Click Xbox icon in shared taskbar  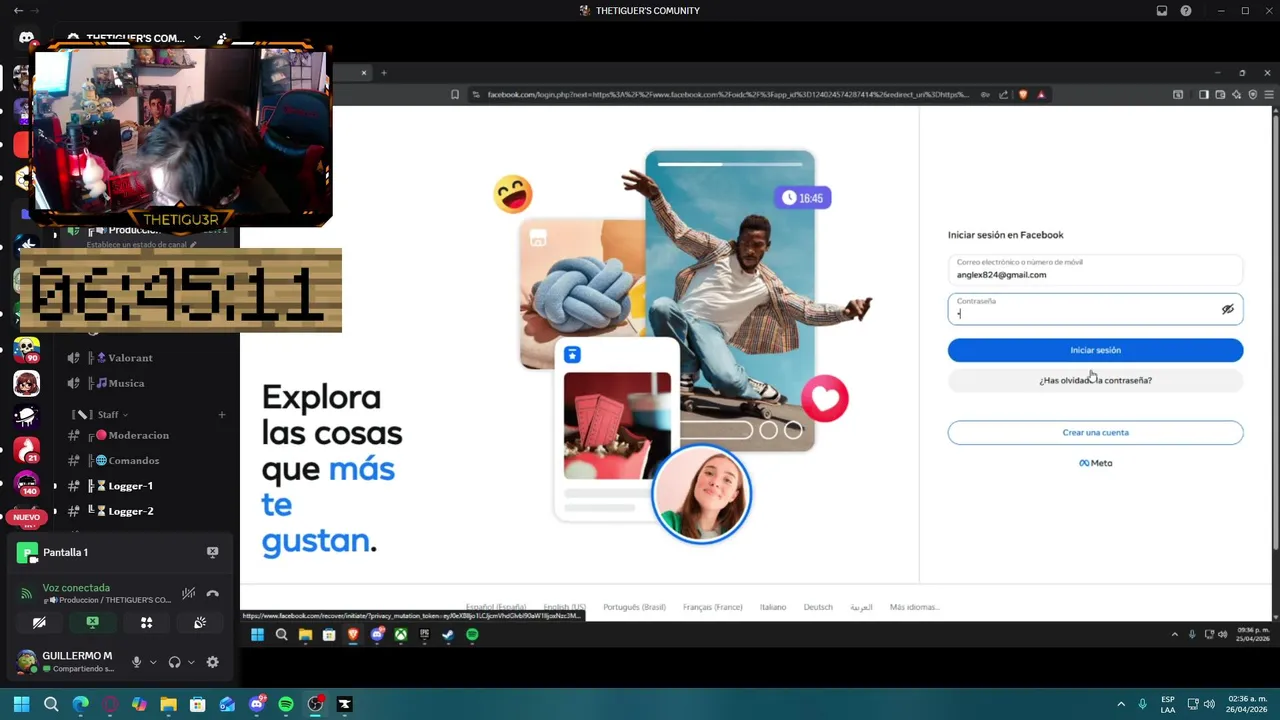click(400, 634)
